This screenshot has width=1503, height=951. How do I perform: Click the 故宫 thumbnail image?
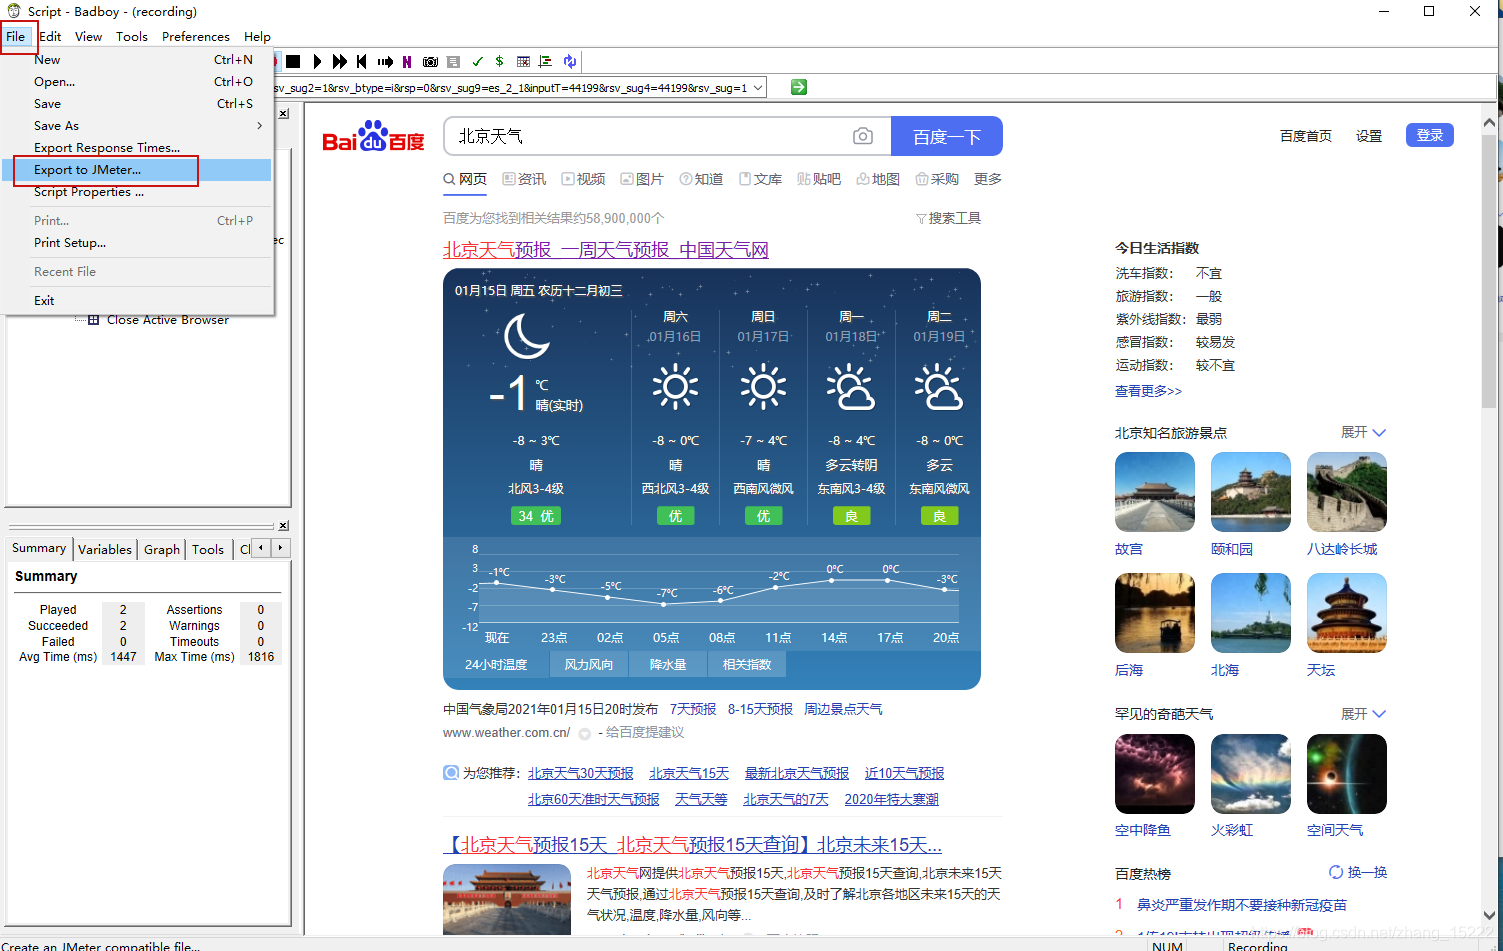click(x=1155, y=492)
